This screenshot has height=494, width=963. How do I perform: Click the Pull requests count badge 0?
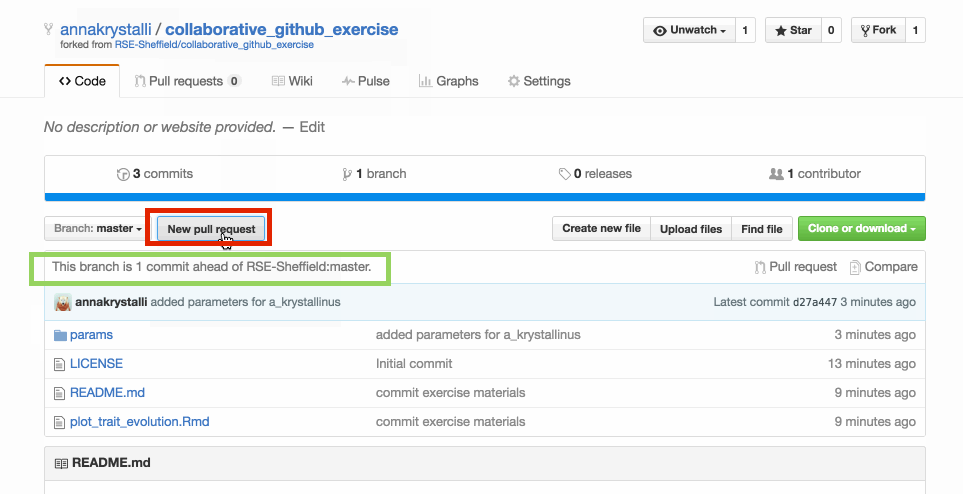pos(233,81)
